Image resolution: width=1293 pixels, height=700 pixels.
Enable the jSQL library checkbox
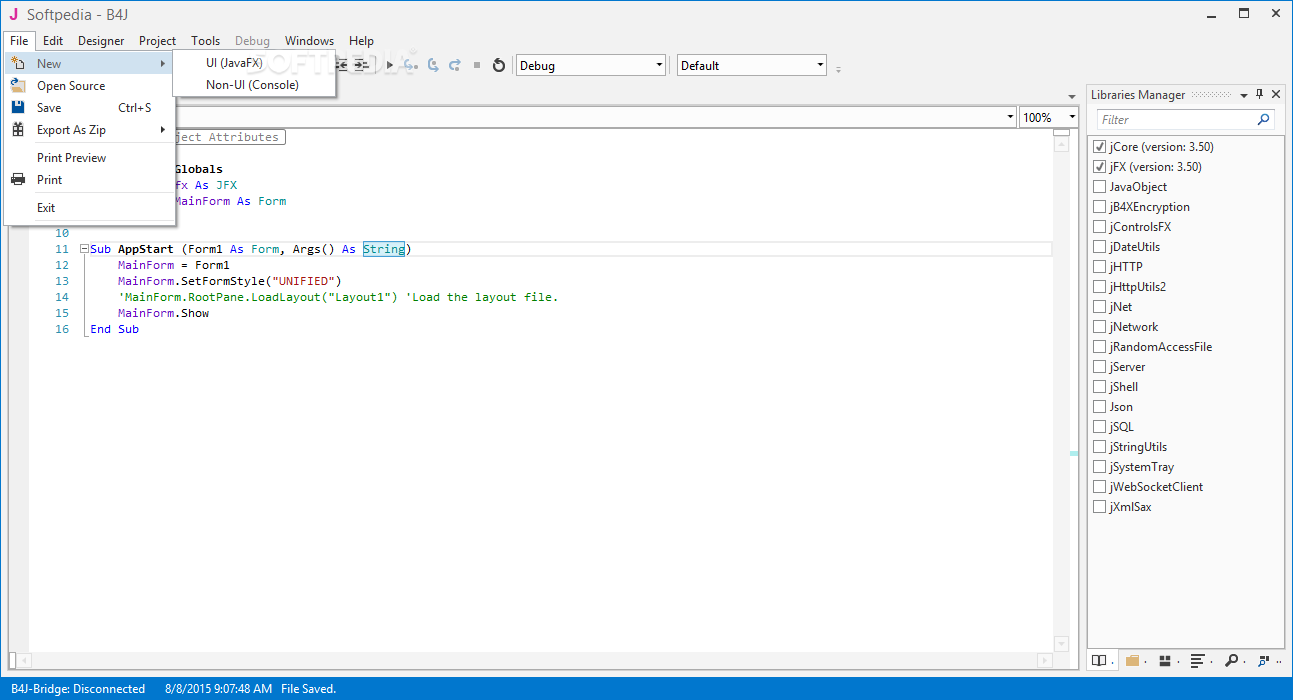click(1100, 427)
